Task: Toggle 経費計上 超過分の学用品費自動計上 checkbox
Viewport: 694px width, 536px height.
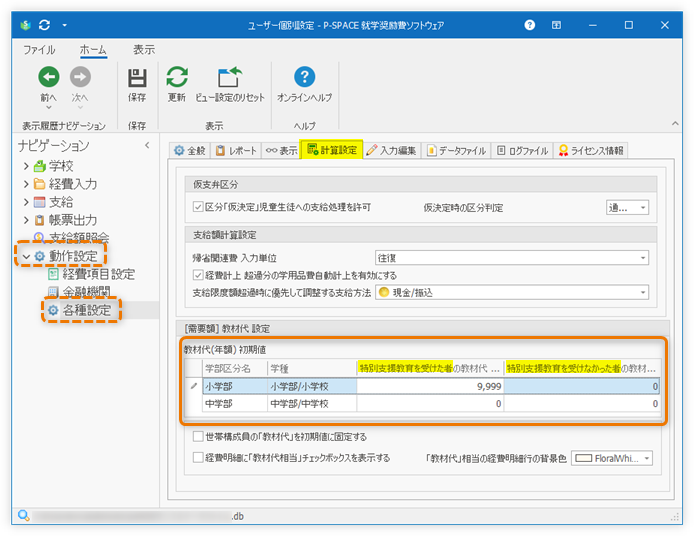Action: click(x=198, y=275)
